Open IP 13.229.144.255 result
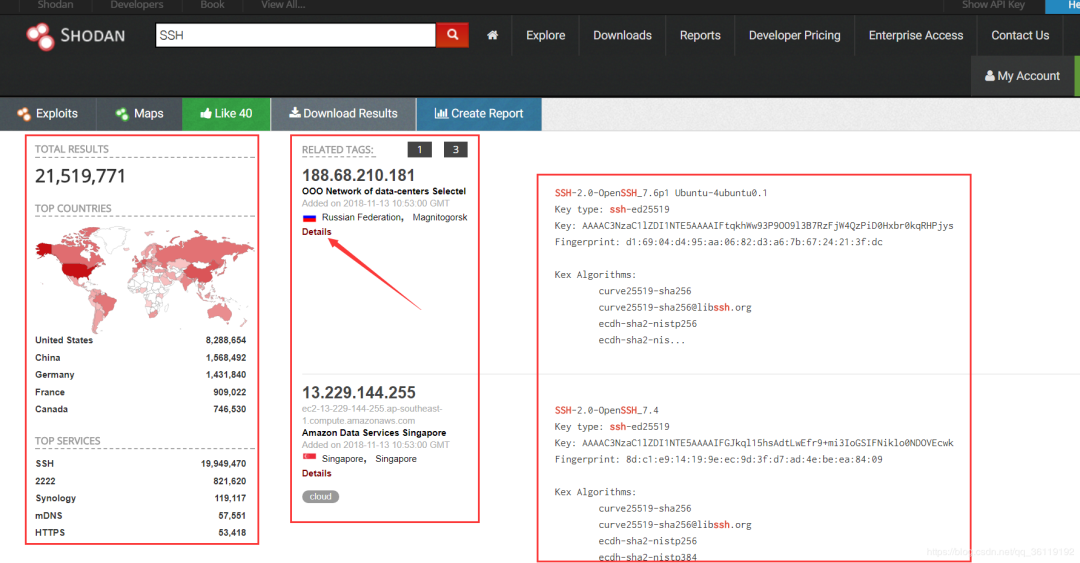 click(x=358, y=392)
